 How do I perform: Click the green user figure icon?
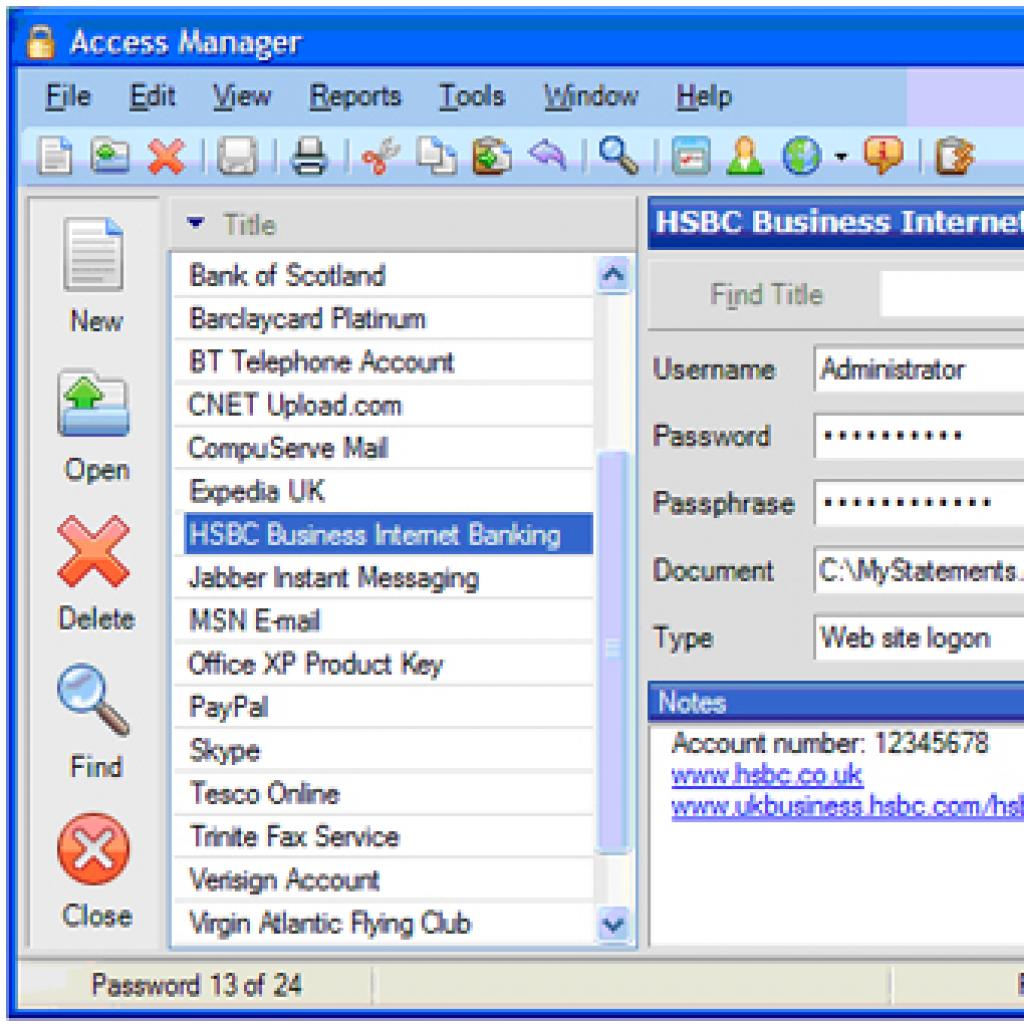tap(745, 156)
